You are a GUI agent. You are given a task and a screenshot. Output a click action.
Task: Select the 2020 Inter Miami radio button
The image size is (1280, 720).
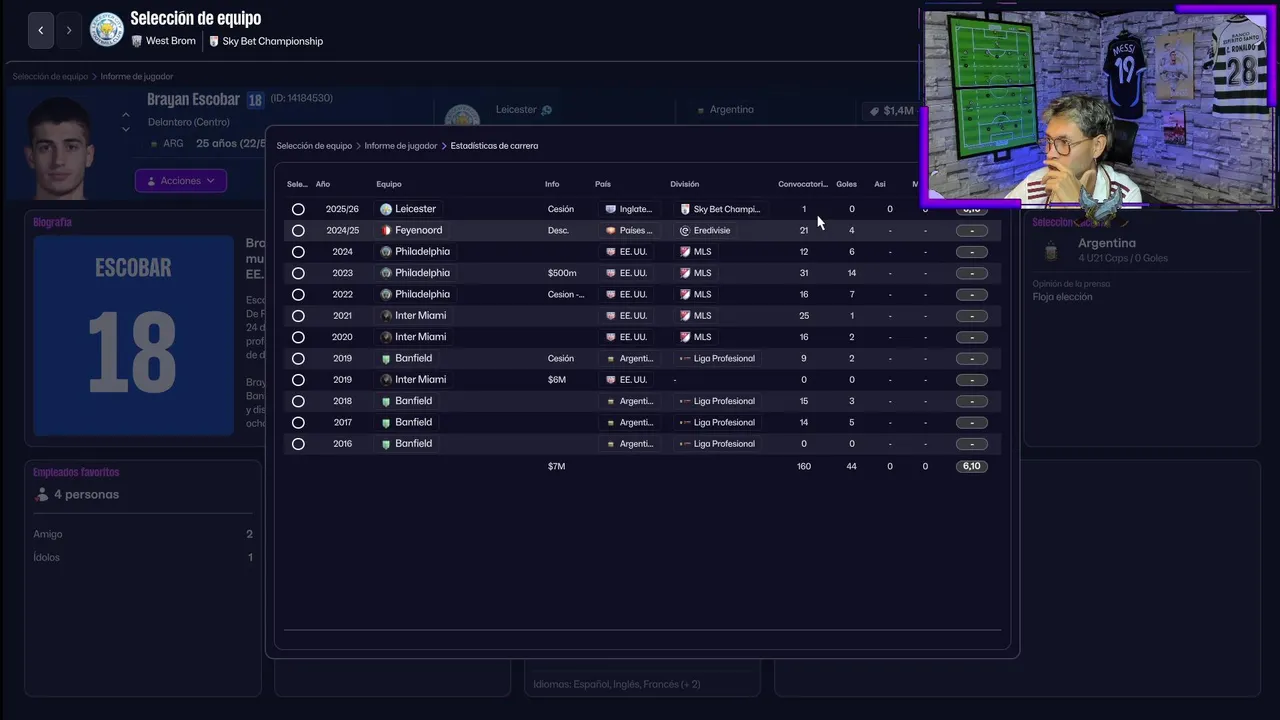pos(298,337)
